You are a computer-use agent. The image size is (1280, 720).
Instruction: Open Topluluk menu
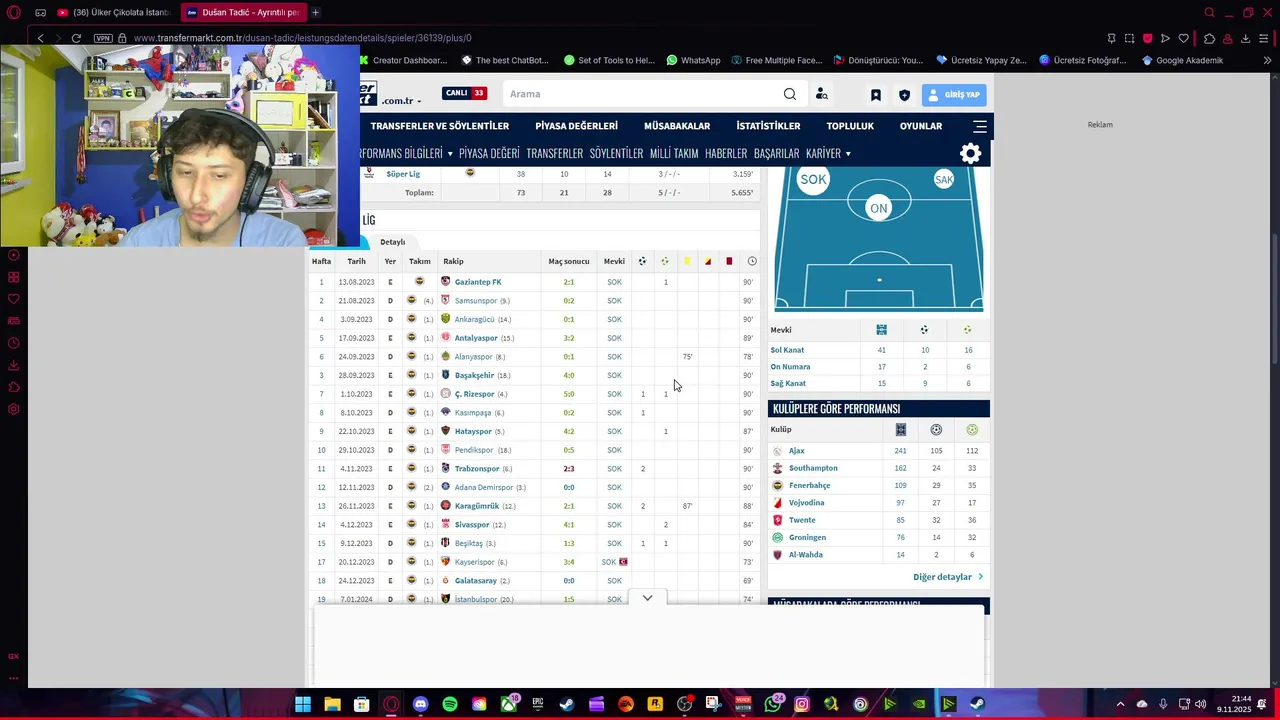tap(850, 126)
